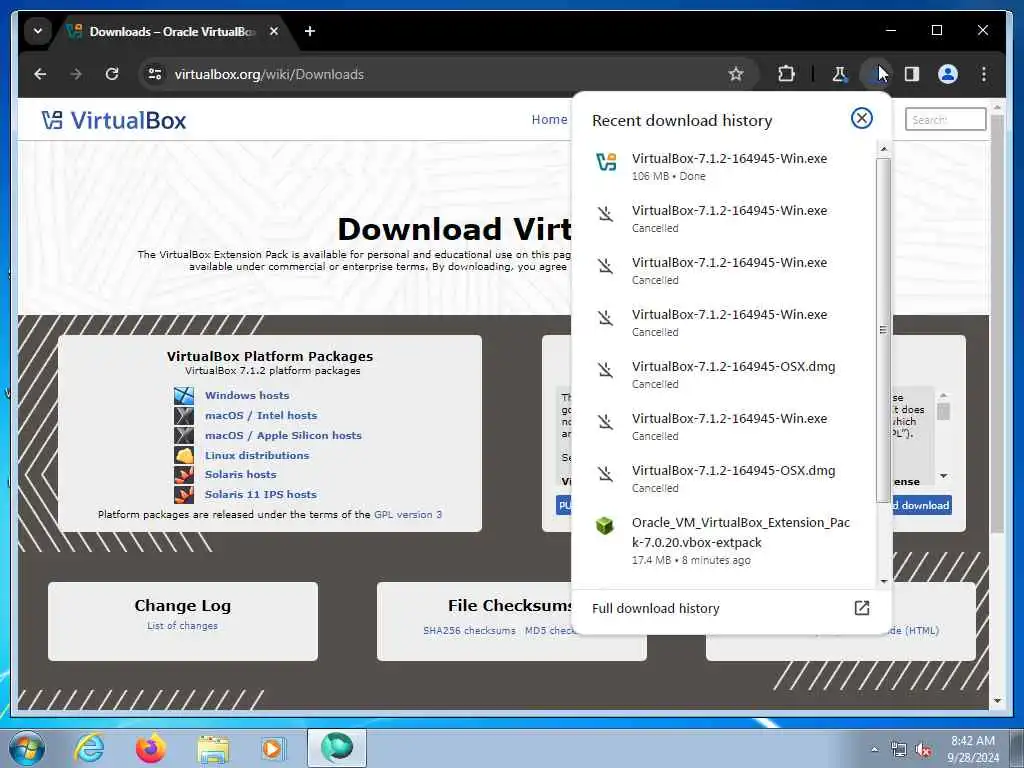Launch Firefox from taskbar
1024x768 pixels.
point(151,748)
